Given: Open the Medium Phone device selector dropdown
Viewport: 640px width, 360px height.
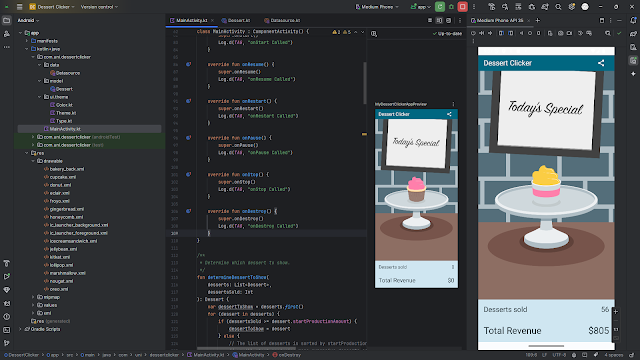Looking at the screenshot, I should (377, 7).
